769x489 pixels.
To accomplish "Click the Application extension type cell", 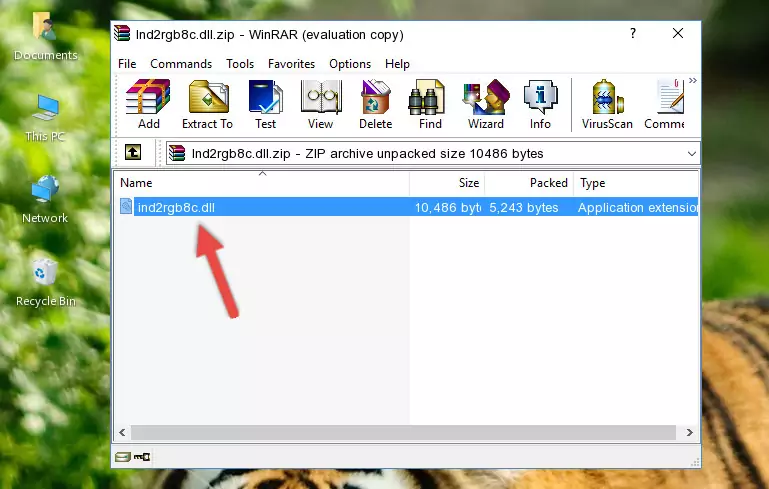I will coord(638,207).
